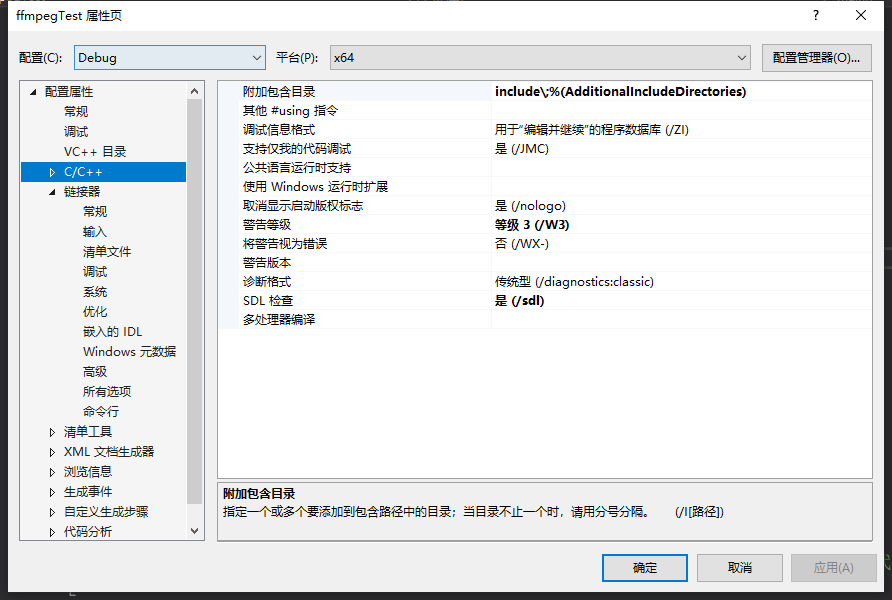Expand the 代码分析 node
The width and height of the screenshot is (892, 600).
pyautogui.click(x=52, y=532)
